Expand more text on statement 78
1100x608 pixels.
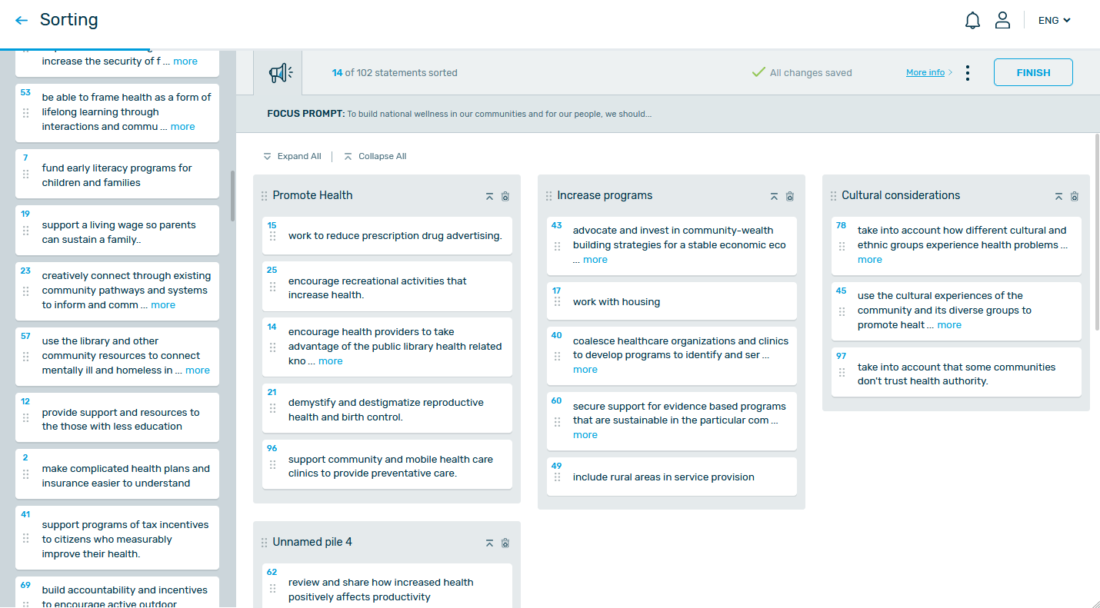(869, 259)
